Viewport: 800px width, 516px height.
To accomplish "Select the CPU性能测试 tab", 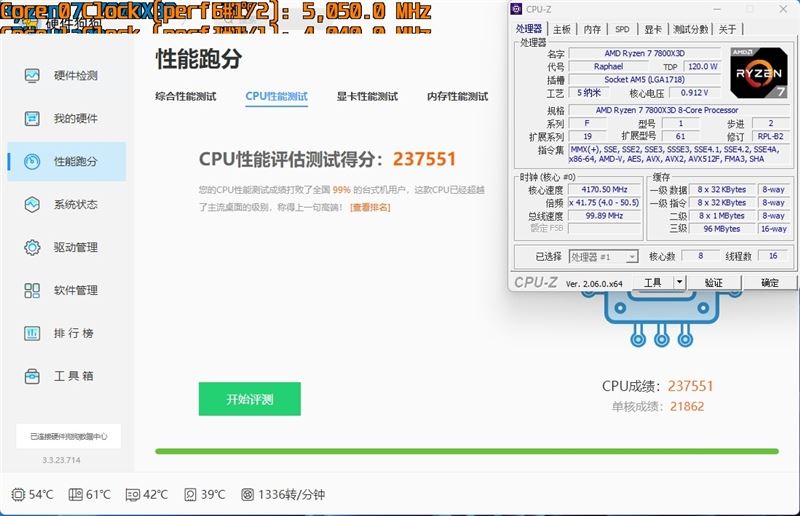I will click(277, 96).
